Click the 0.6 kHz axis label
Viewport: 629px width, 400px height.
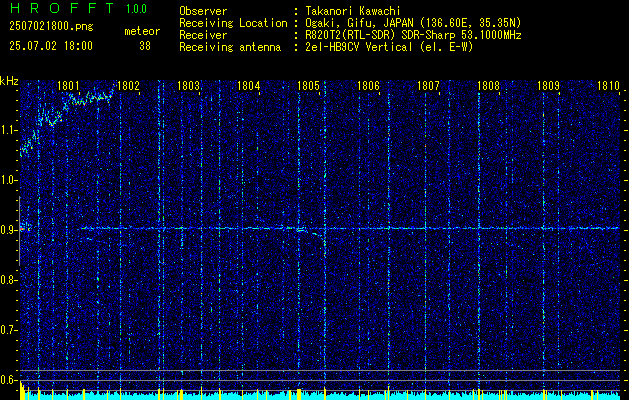pyautogui.click(x=8, y=380)
